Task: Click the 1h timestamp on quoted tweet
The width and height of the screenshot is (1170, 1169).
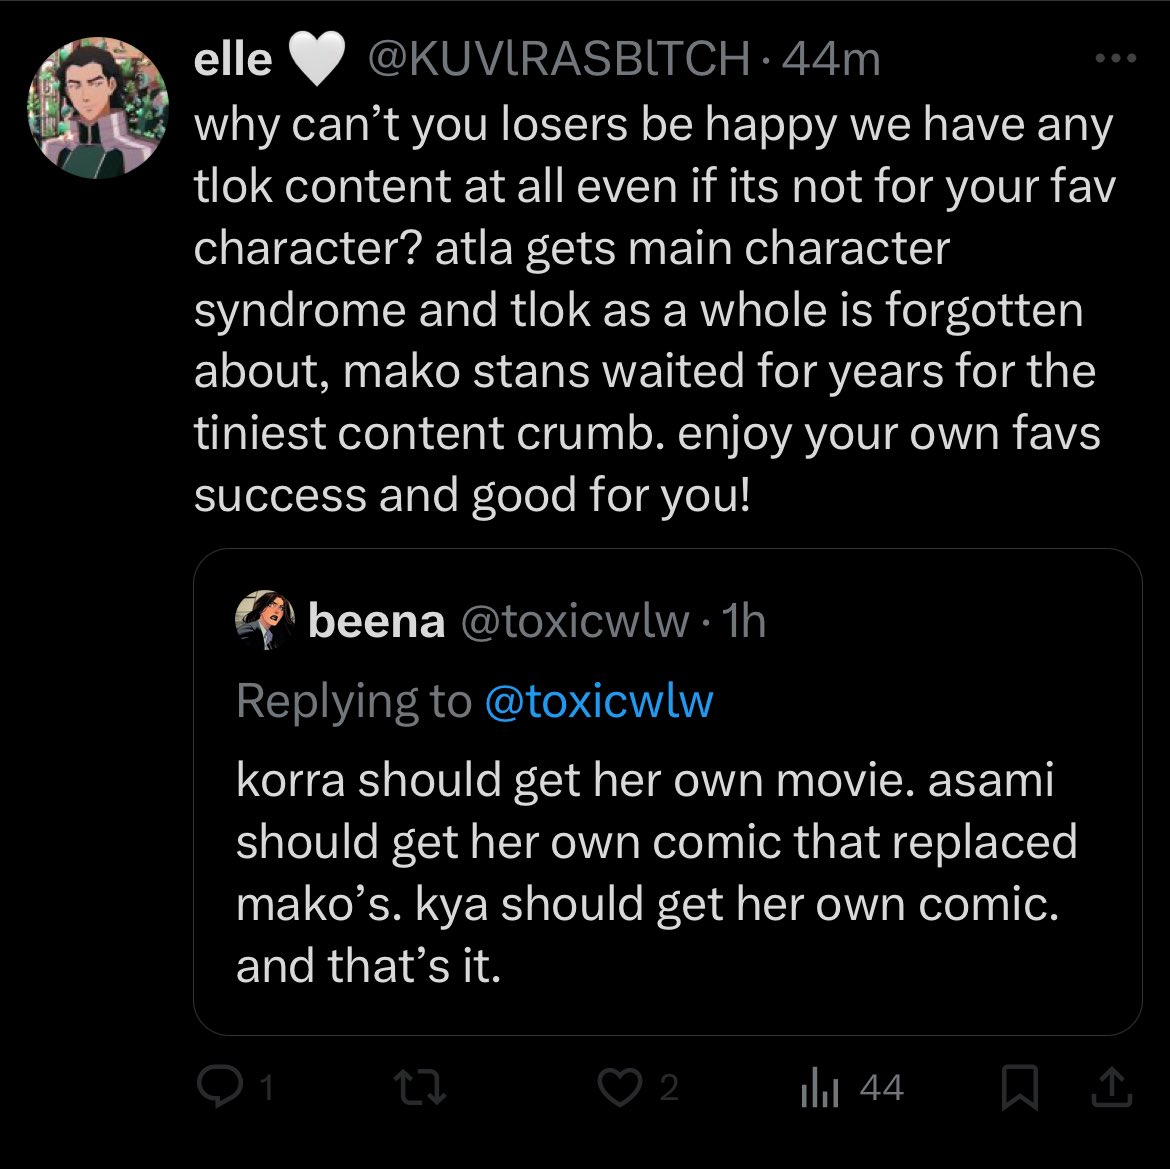Action: (743, 622)
